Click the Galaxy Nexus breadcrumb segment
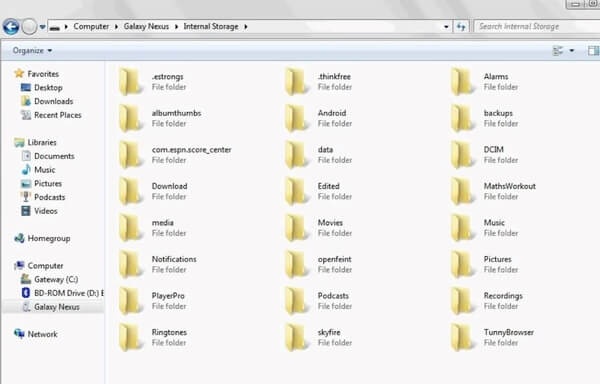 (146, 26)
